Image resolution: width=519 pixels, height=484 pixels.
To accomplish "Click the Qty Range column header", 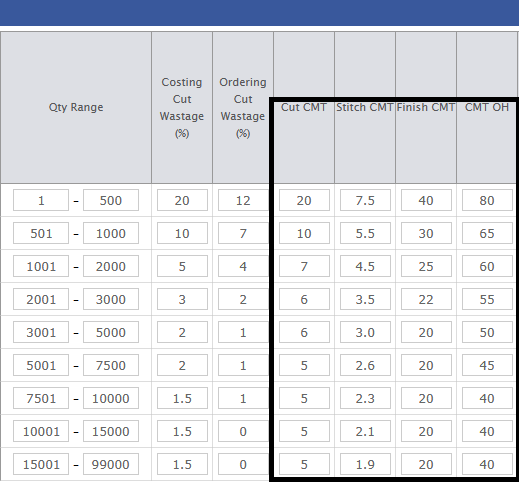I will pos(76,107).
